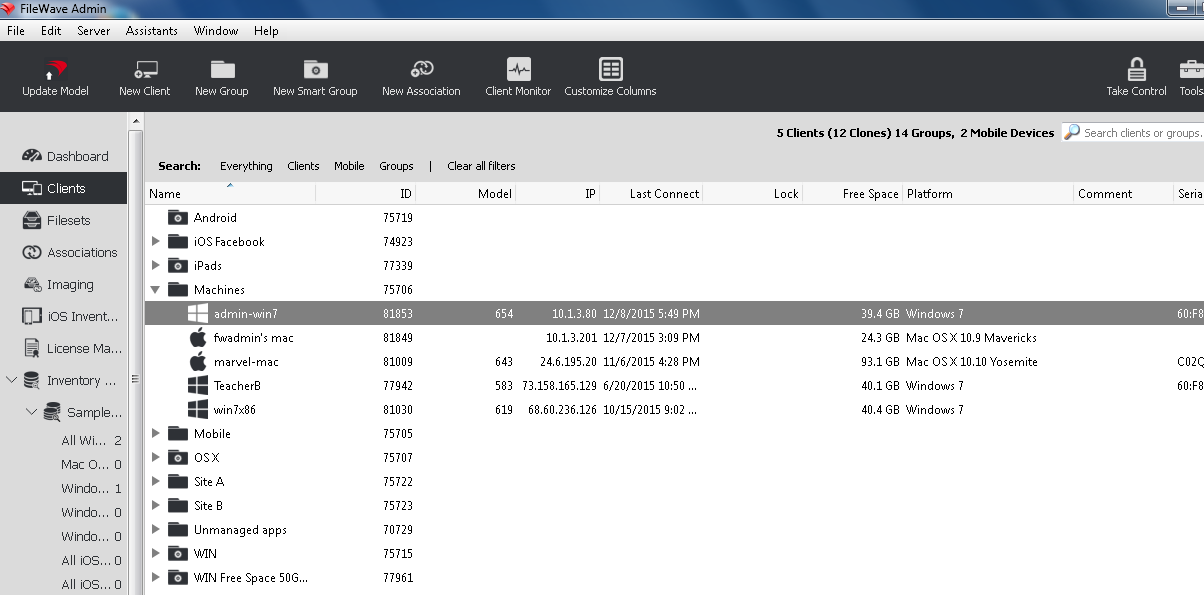Open Associations in the sidebar
This screenshot has height=595, width=1204.
point(70,252)
